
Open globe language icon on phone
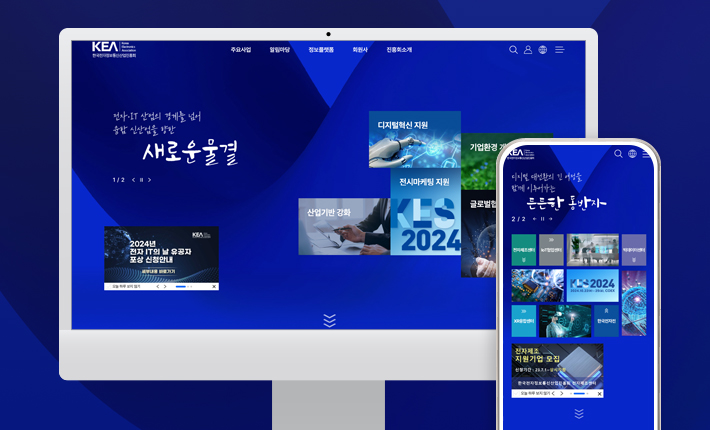(x=633, y=154)
